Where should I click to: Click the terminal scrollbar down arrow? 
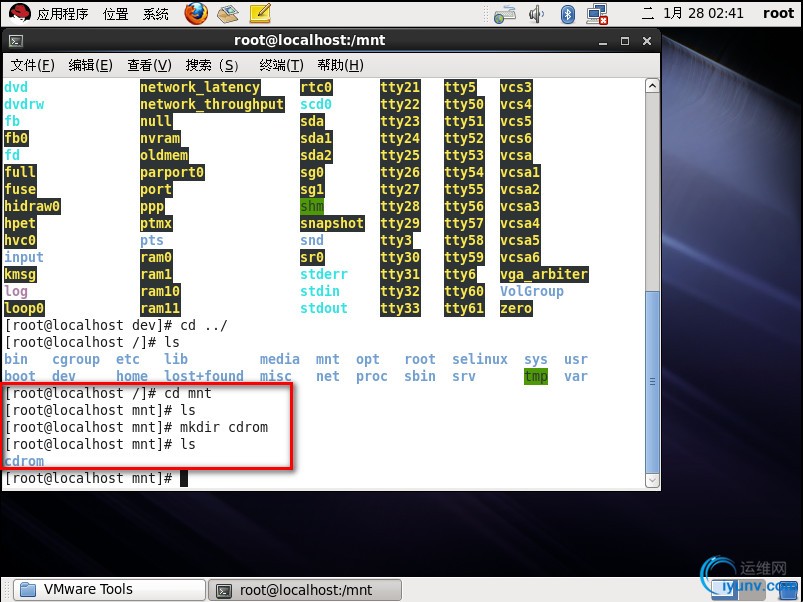point(652,480)
